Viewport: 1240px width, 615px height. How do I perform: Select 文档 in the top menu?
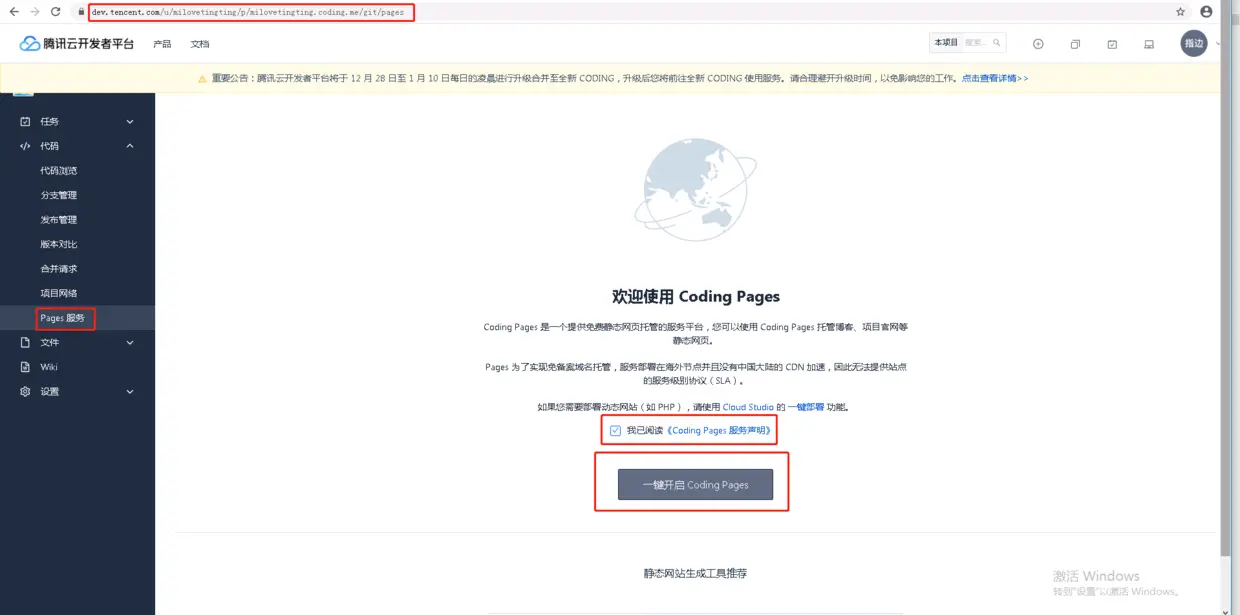pos(199,44)
